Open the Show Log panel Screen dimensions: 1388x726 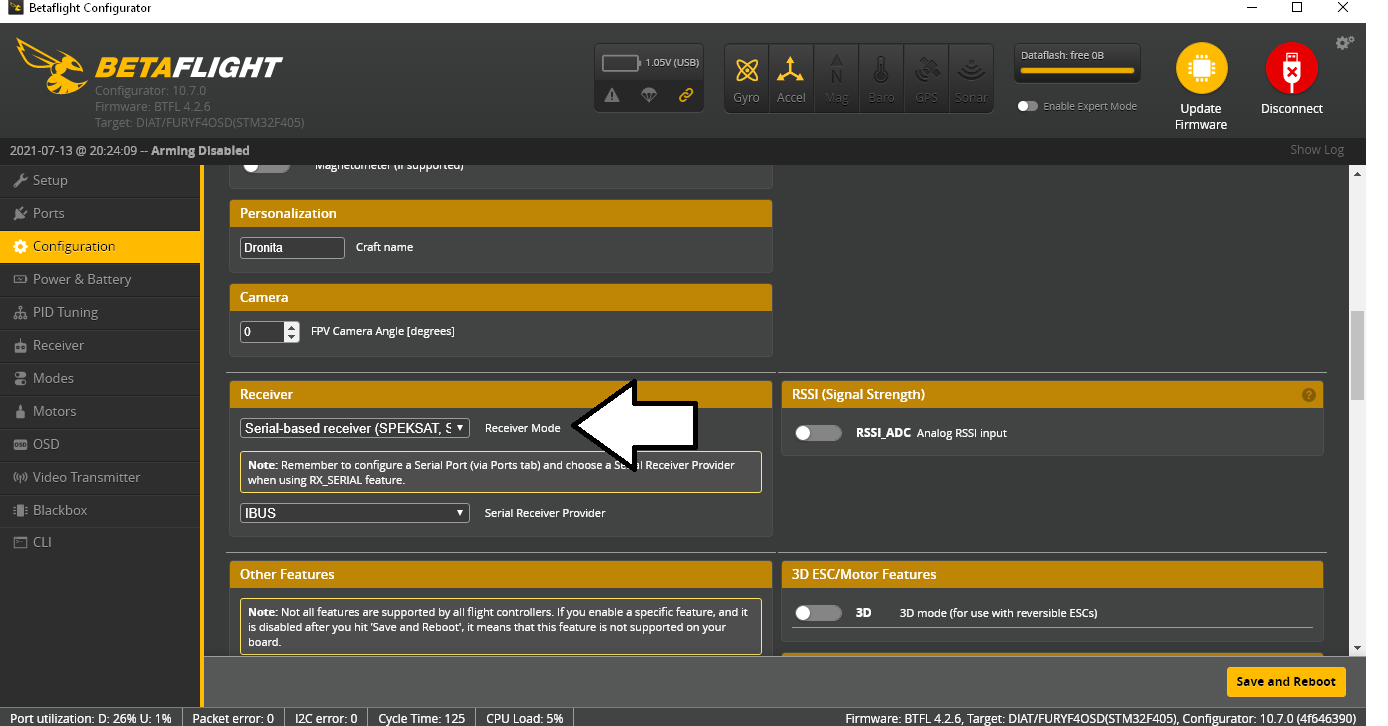pyautogui.click(x=1316, y=149)
